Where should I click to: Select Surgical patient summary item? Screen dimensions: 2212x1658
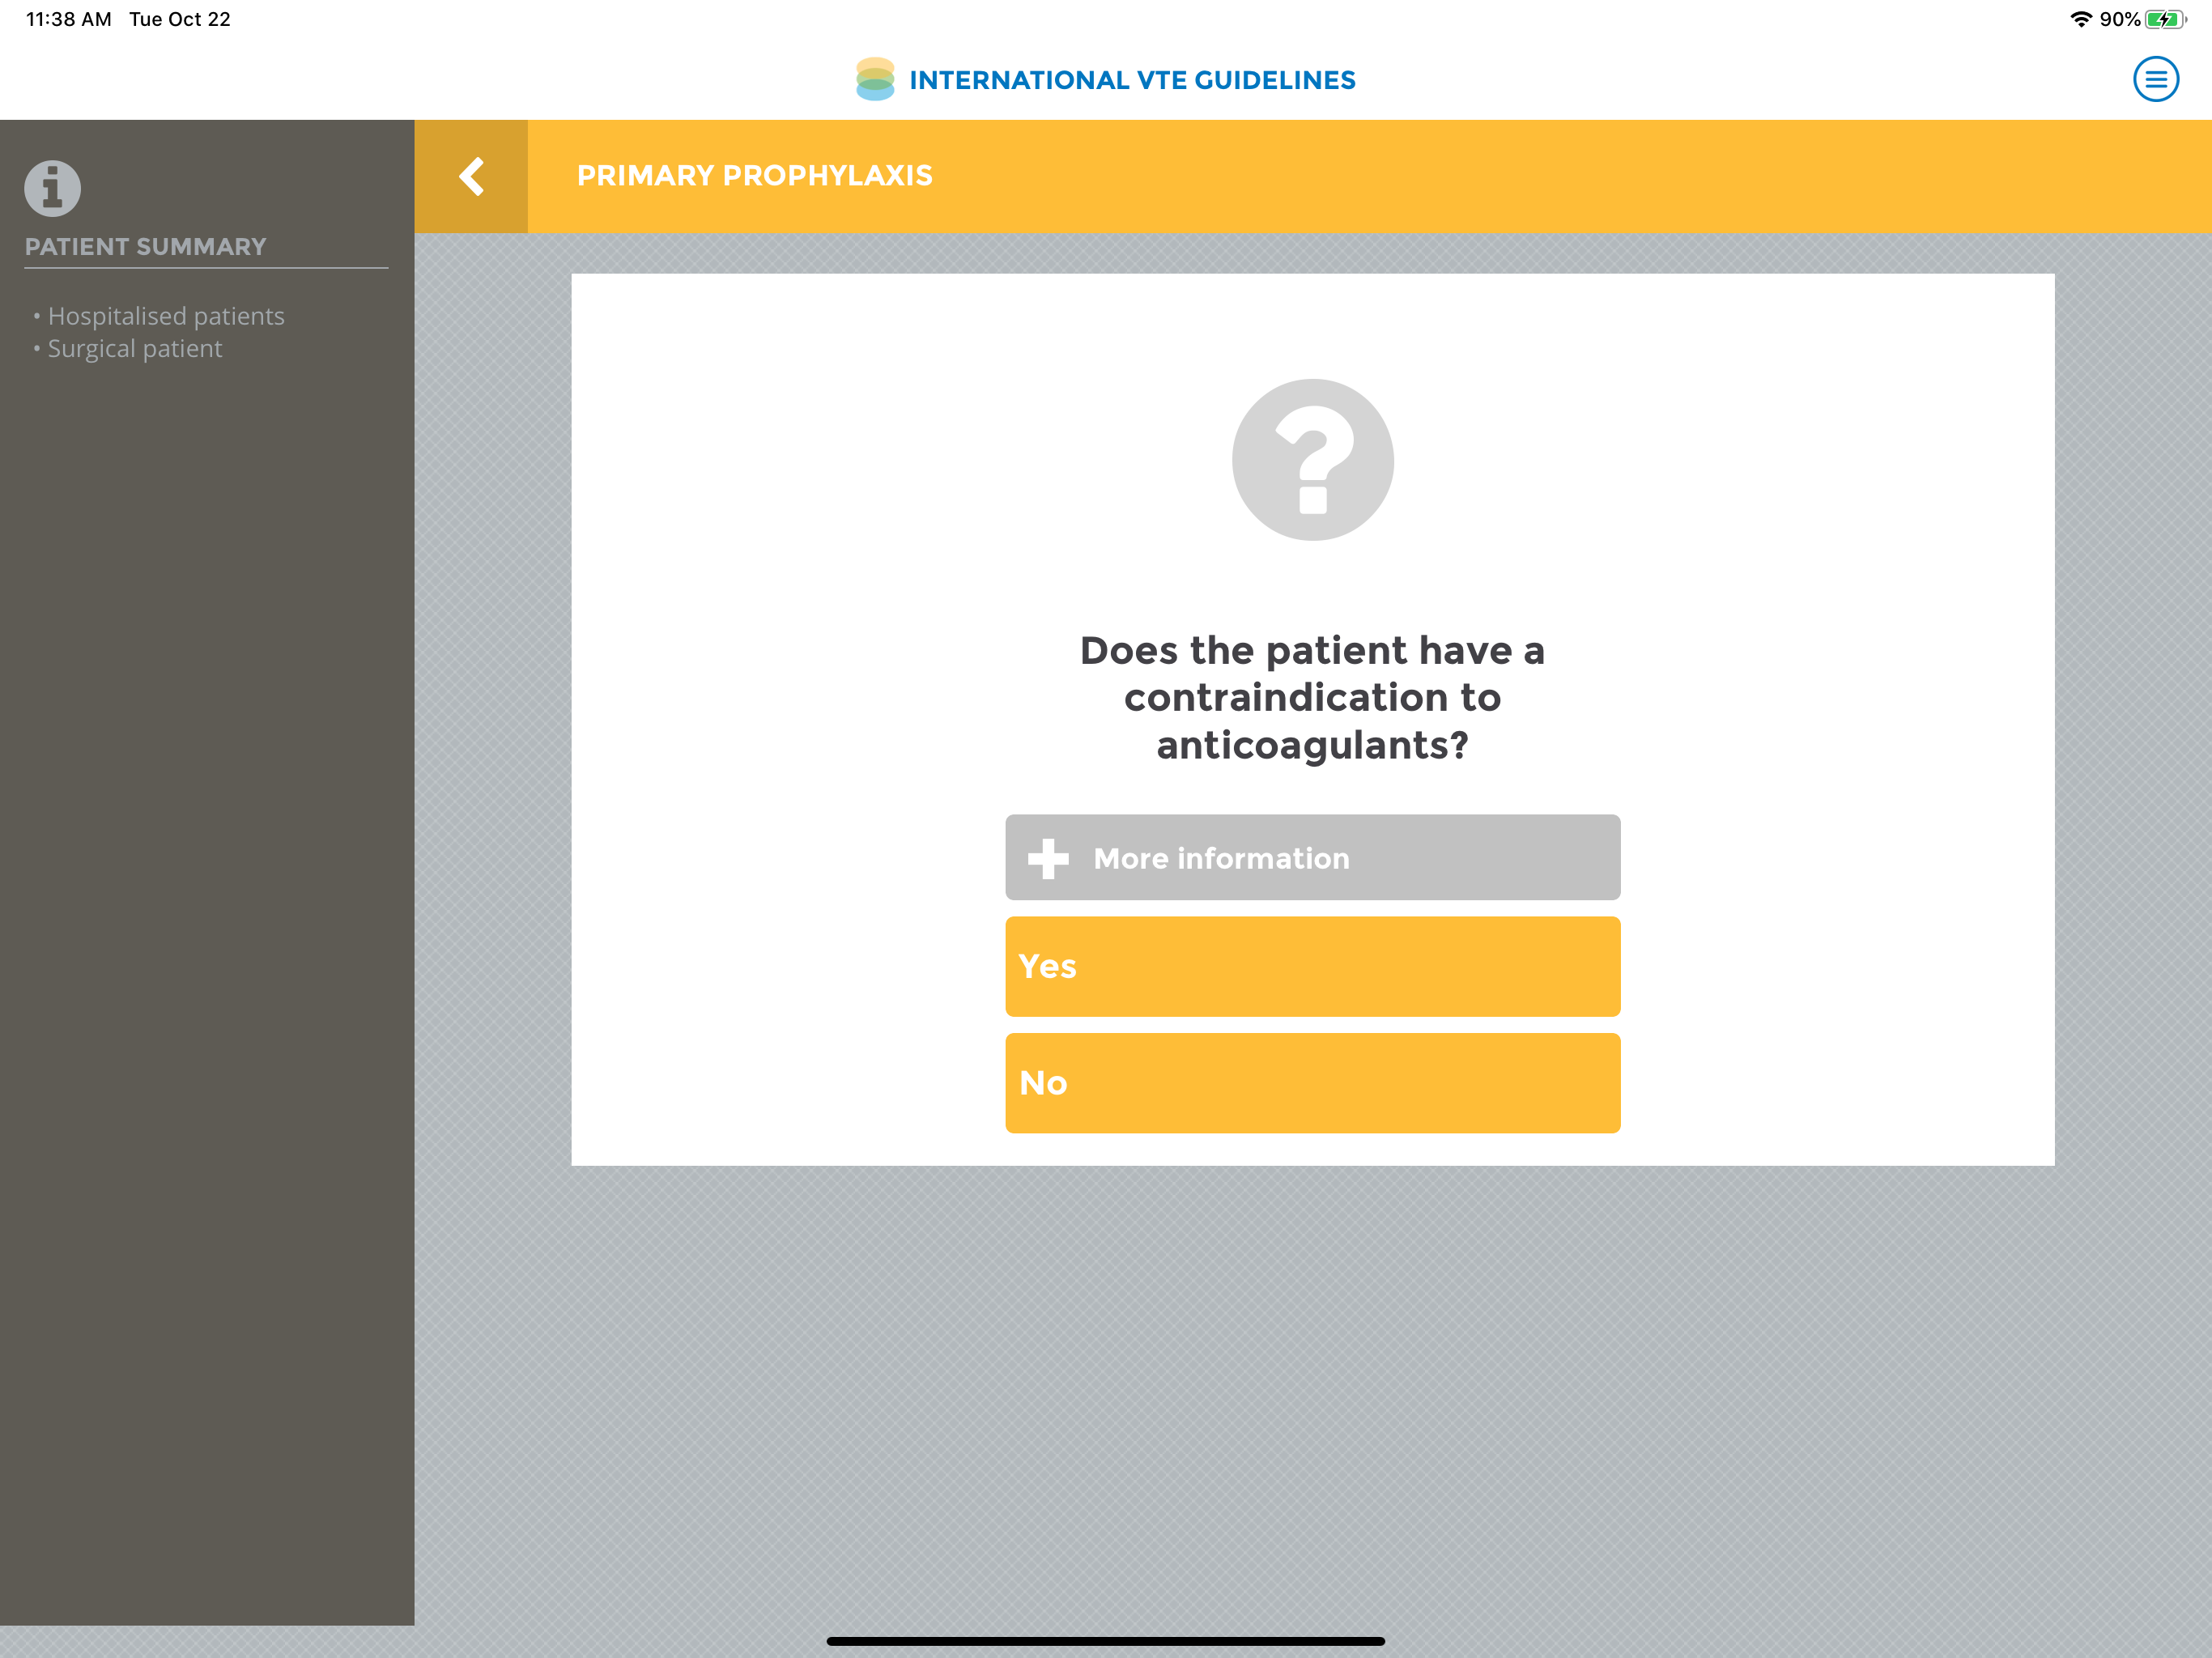[x=135, y=349]
